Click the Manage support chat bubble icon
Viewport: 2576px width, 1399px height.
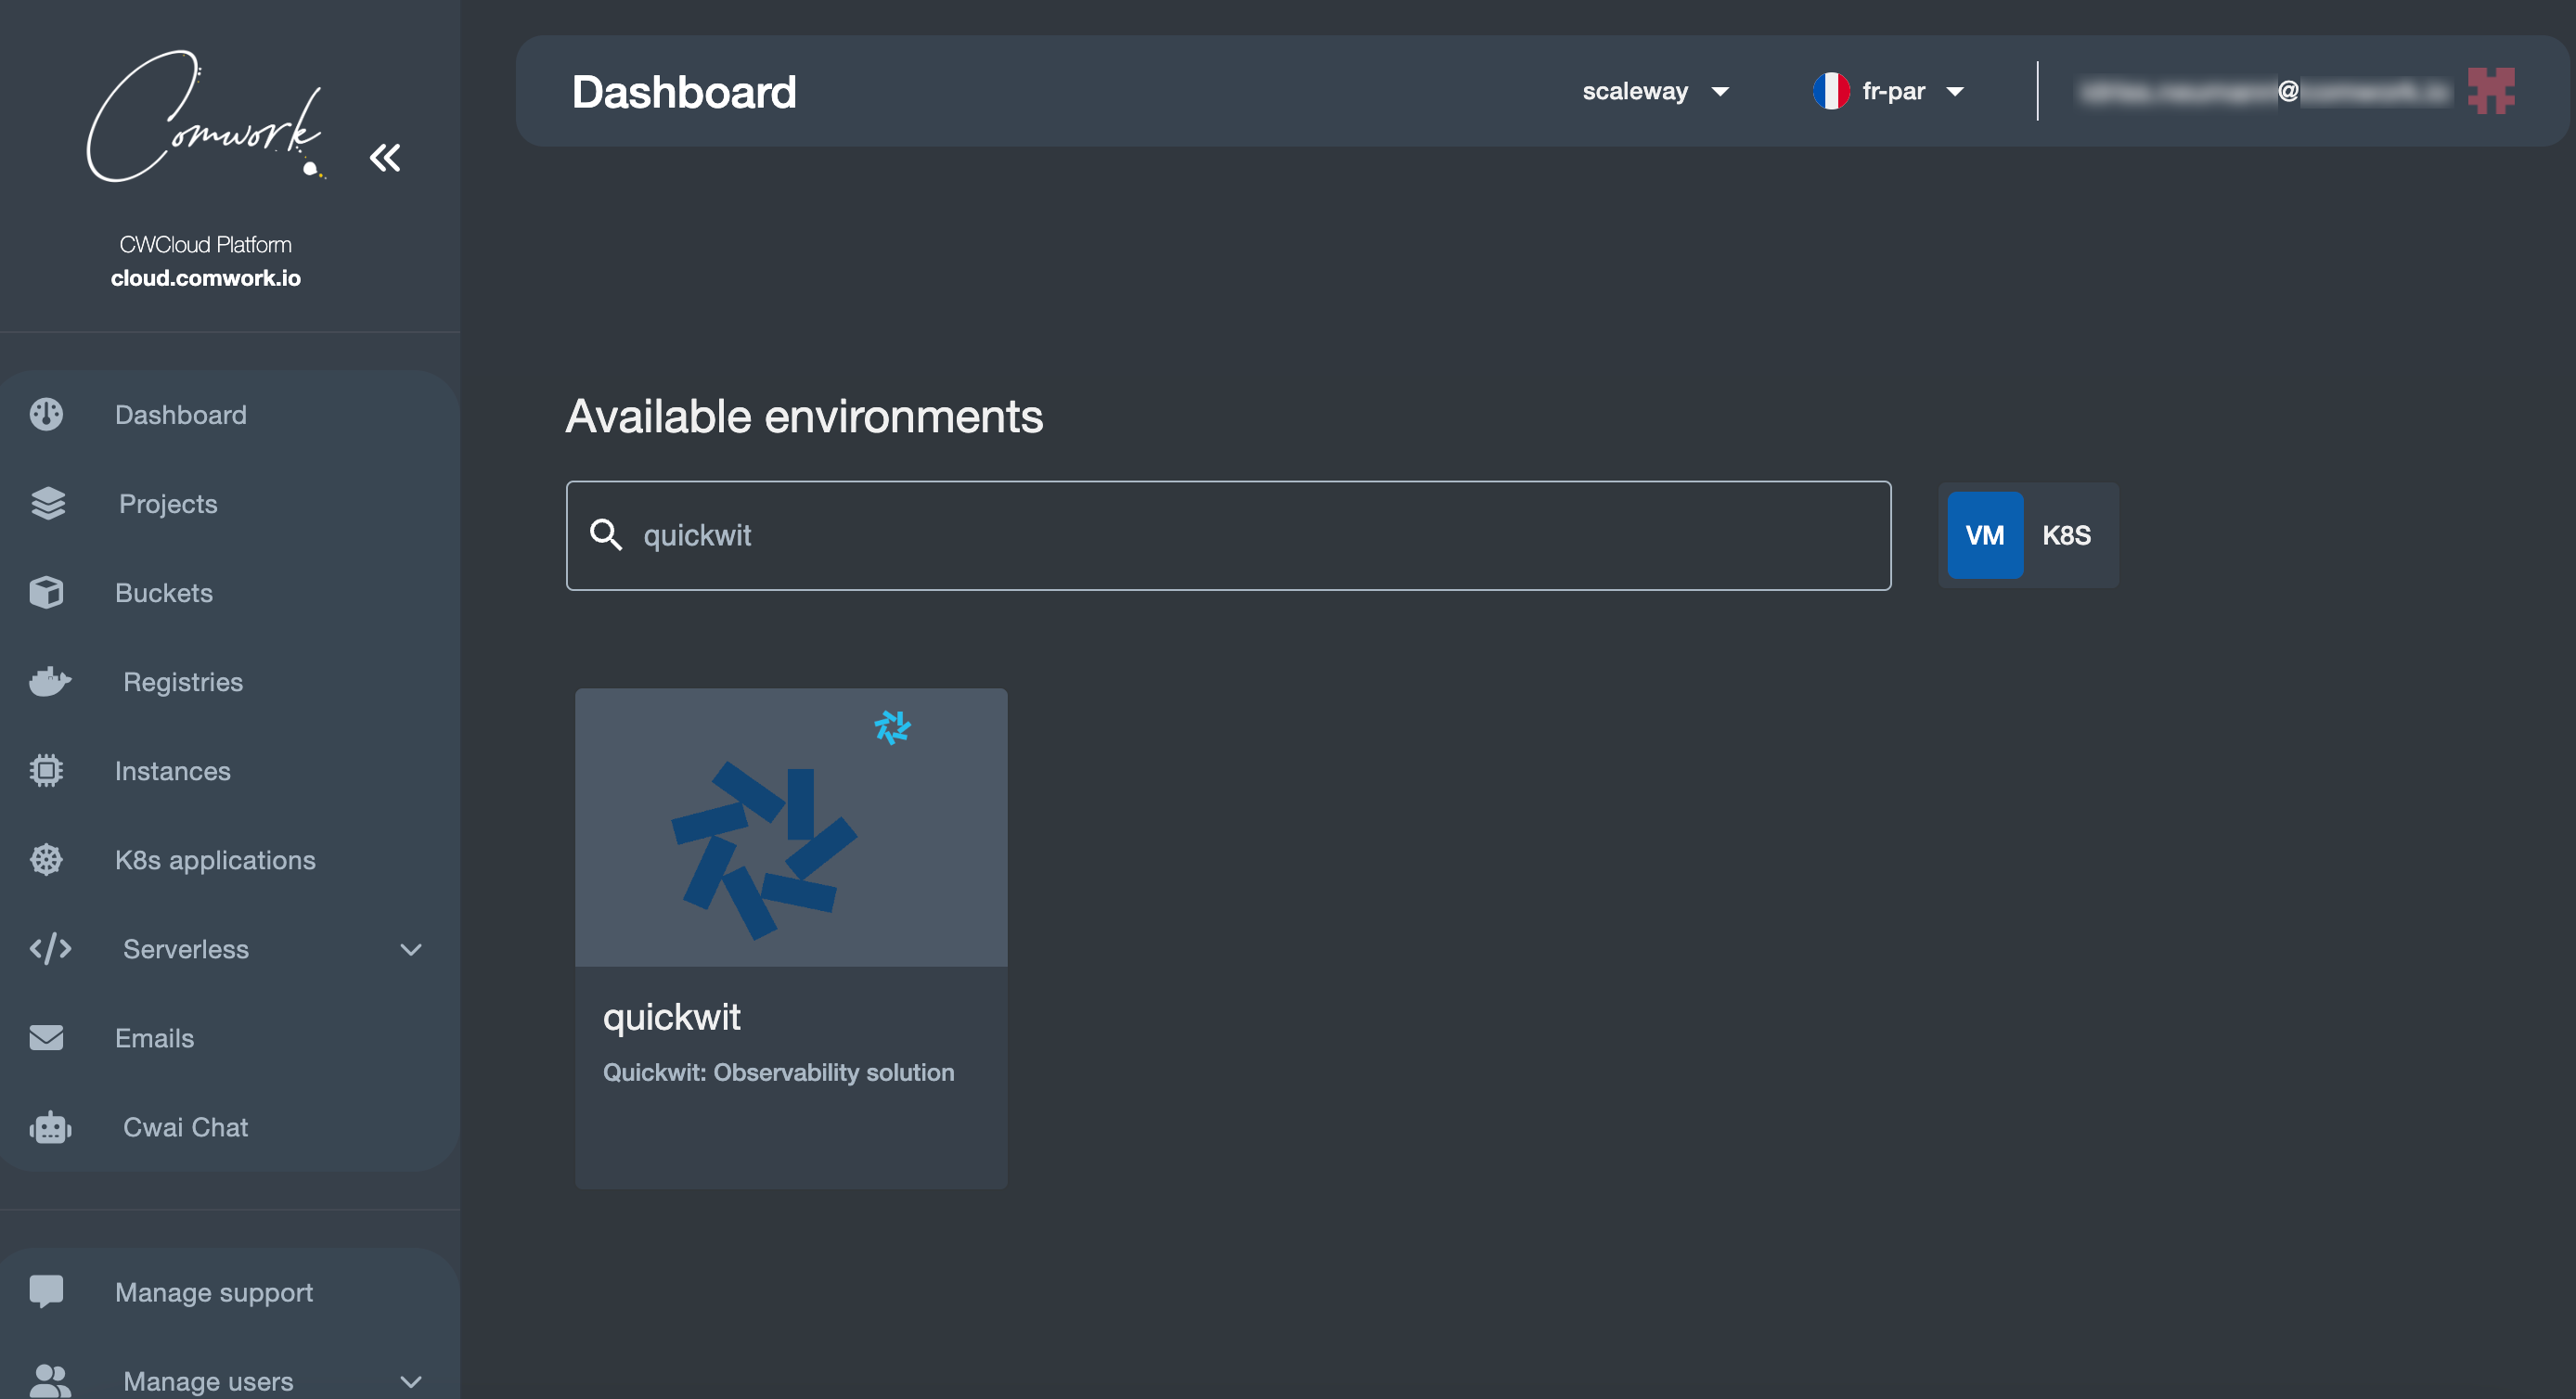coord(46,1291)
